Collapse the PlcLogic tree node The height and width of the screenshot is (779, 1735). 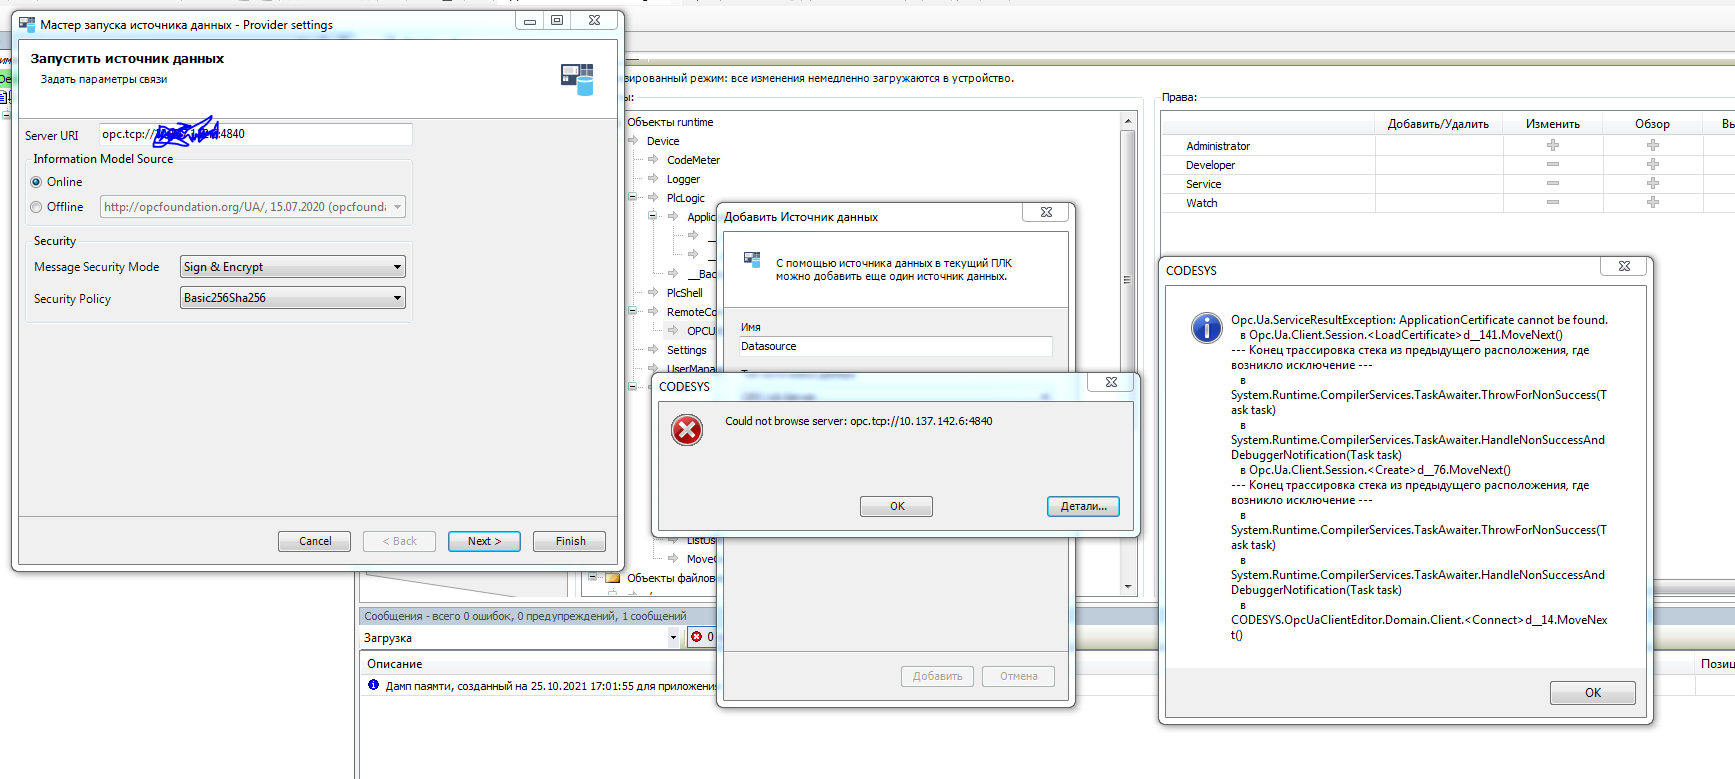(x=632, y=198)
